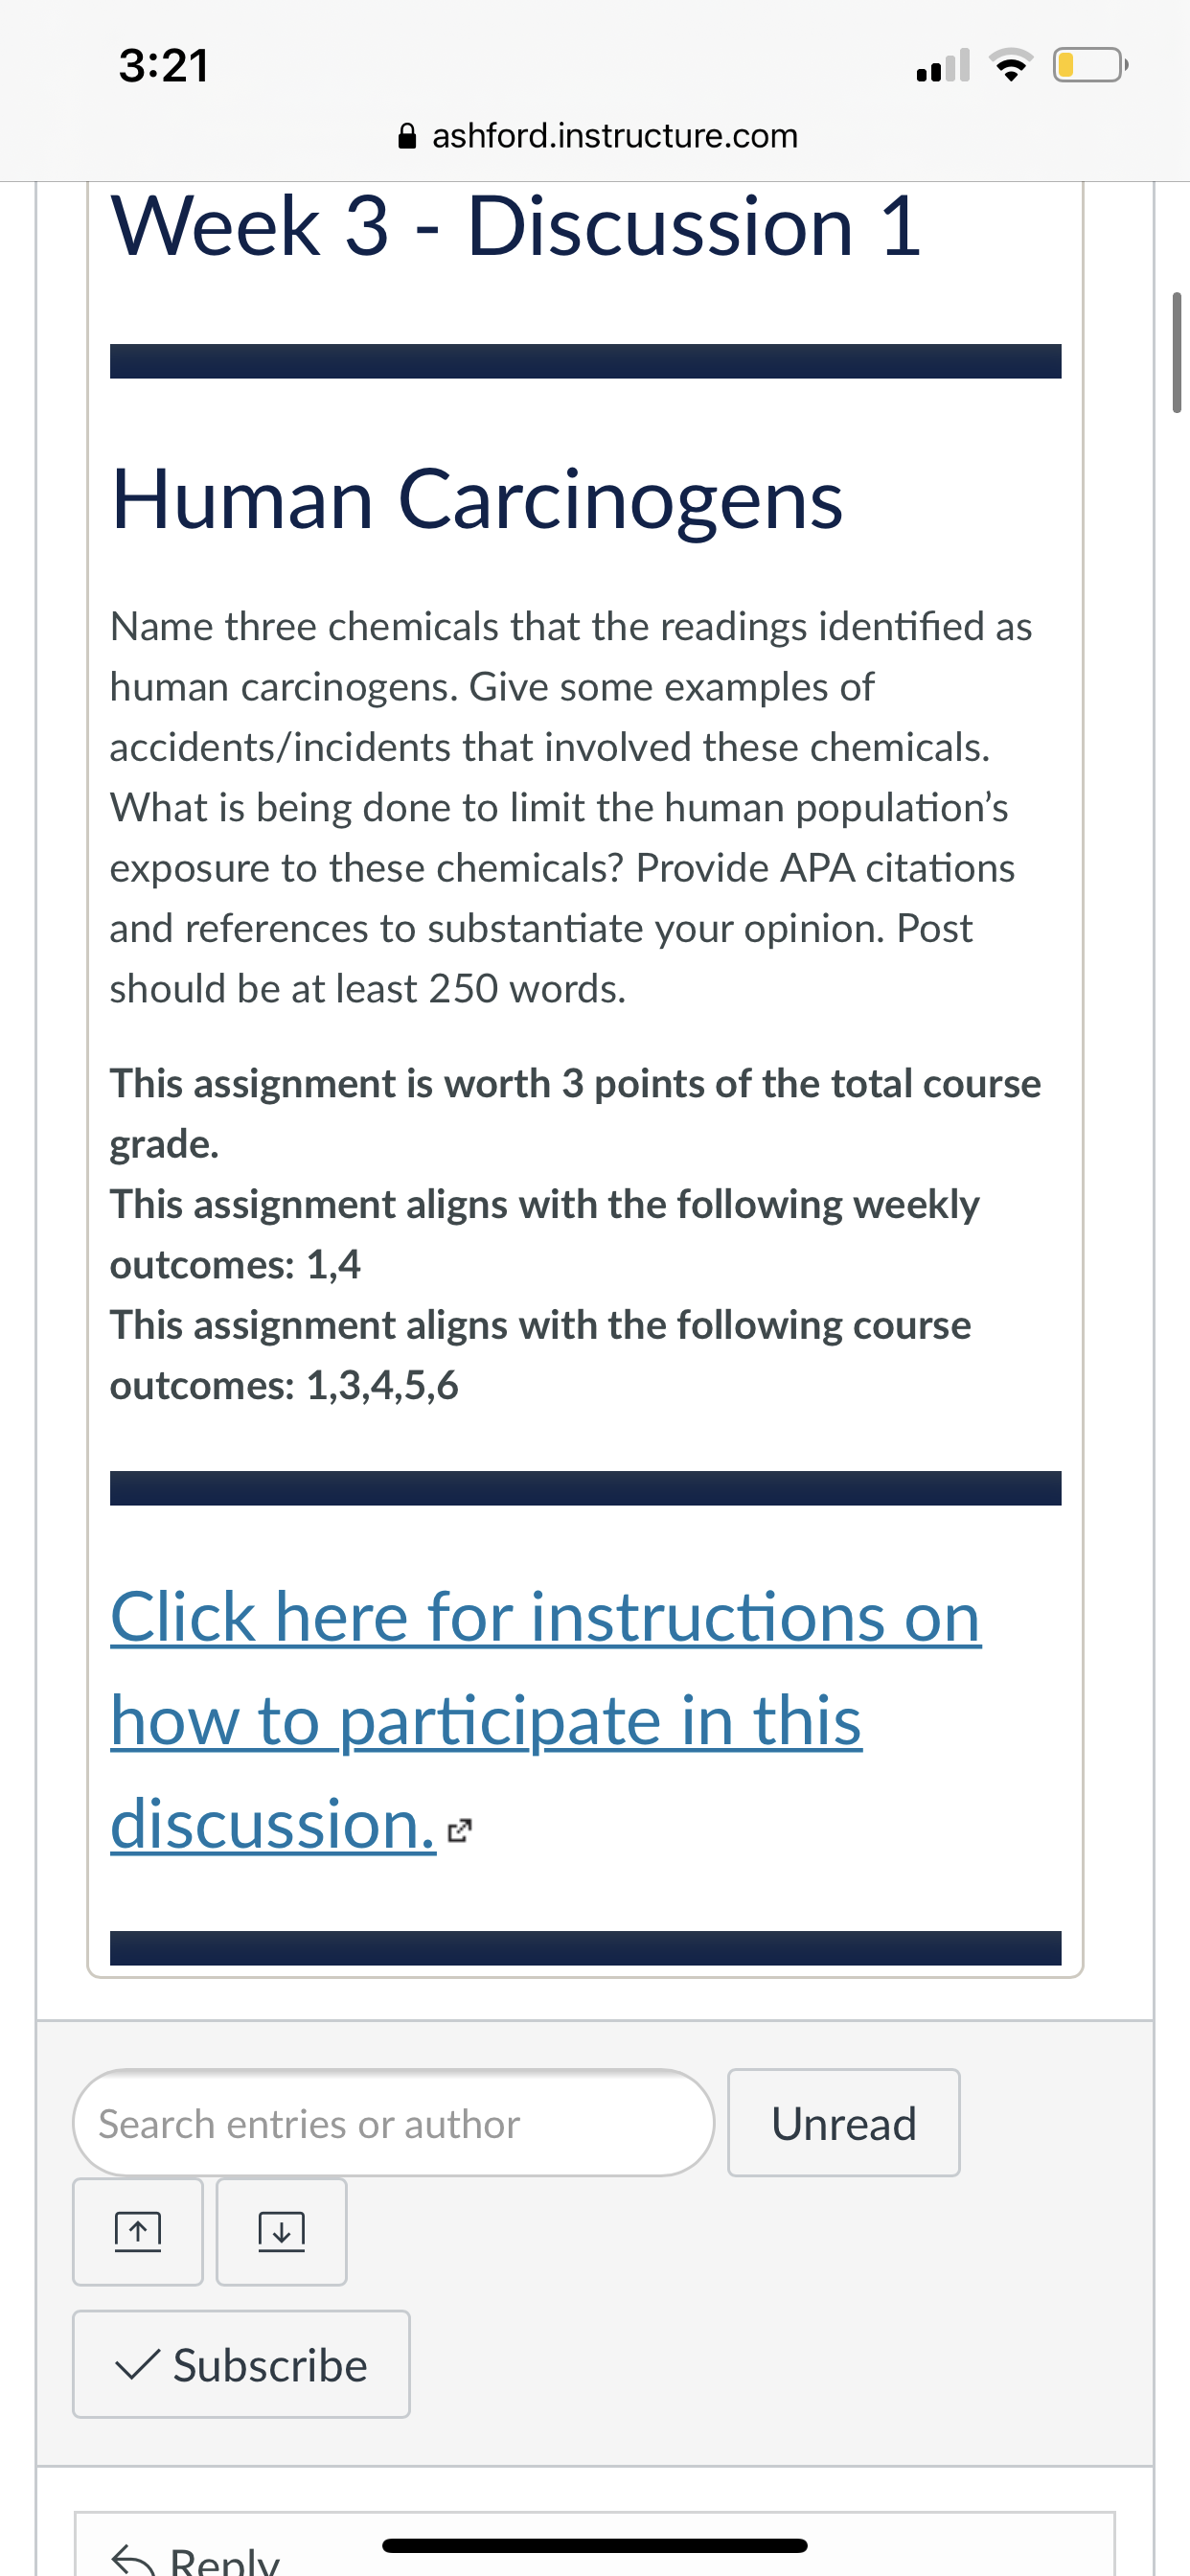
Task: Tap the lock icon in address bar
Action: (x=407, y=135)
